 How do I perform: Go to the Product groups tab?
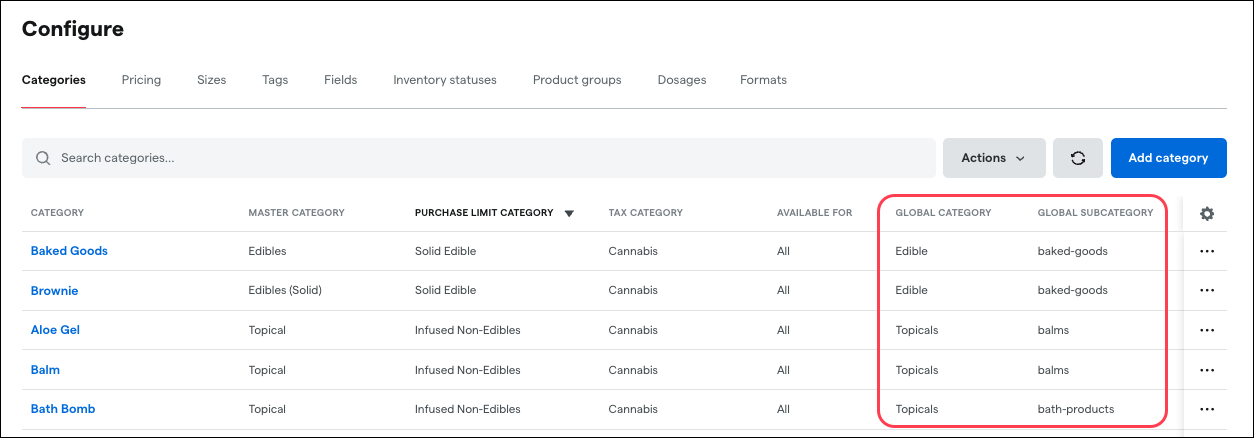[x=577, y=80]
